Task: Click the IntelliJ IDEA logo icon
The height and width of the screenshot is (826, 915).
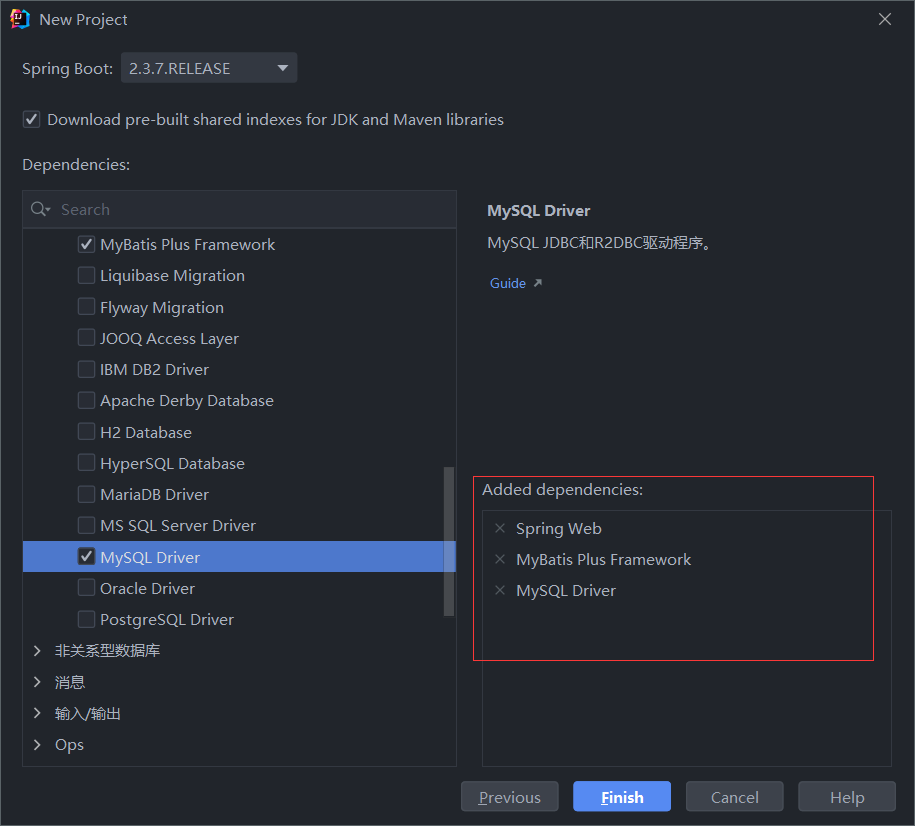Action: (x=20, y=19)
